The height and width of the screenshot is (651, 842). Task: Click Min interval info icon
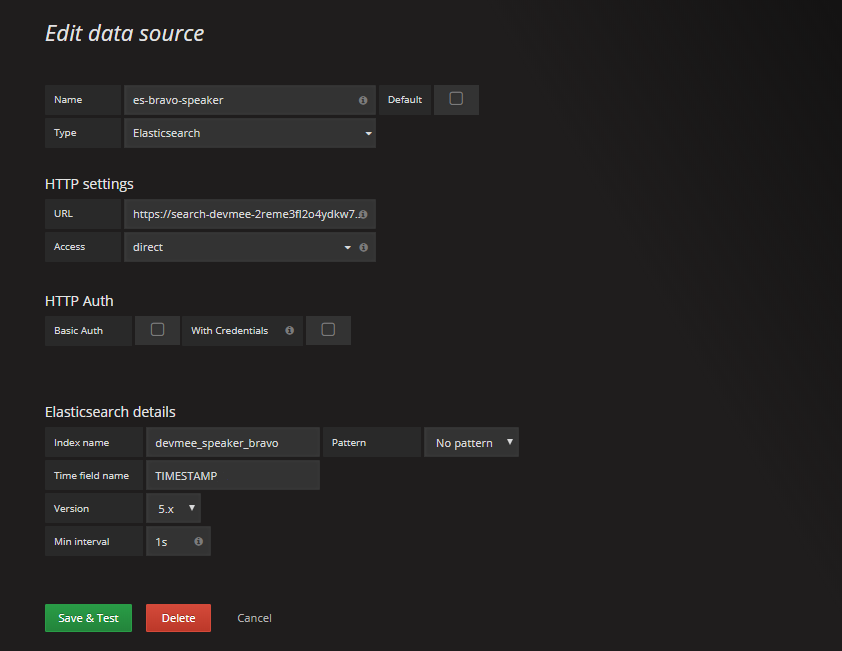coord(198,542)
